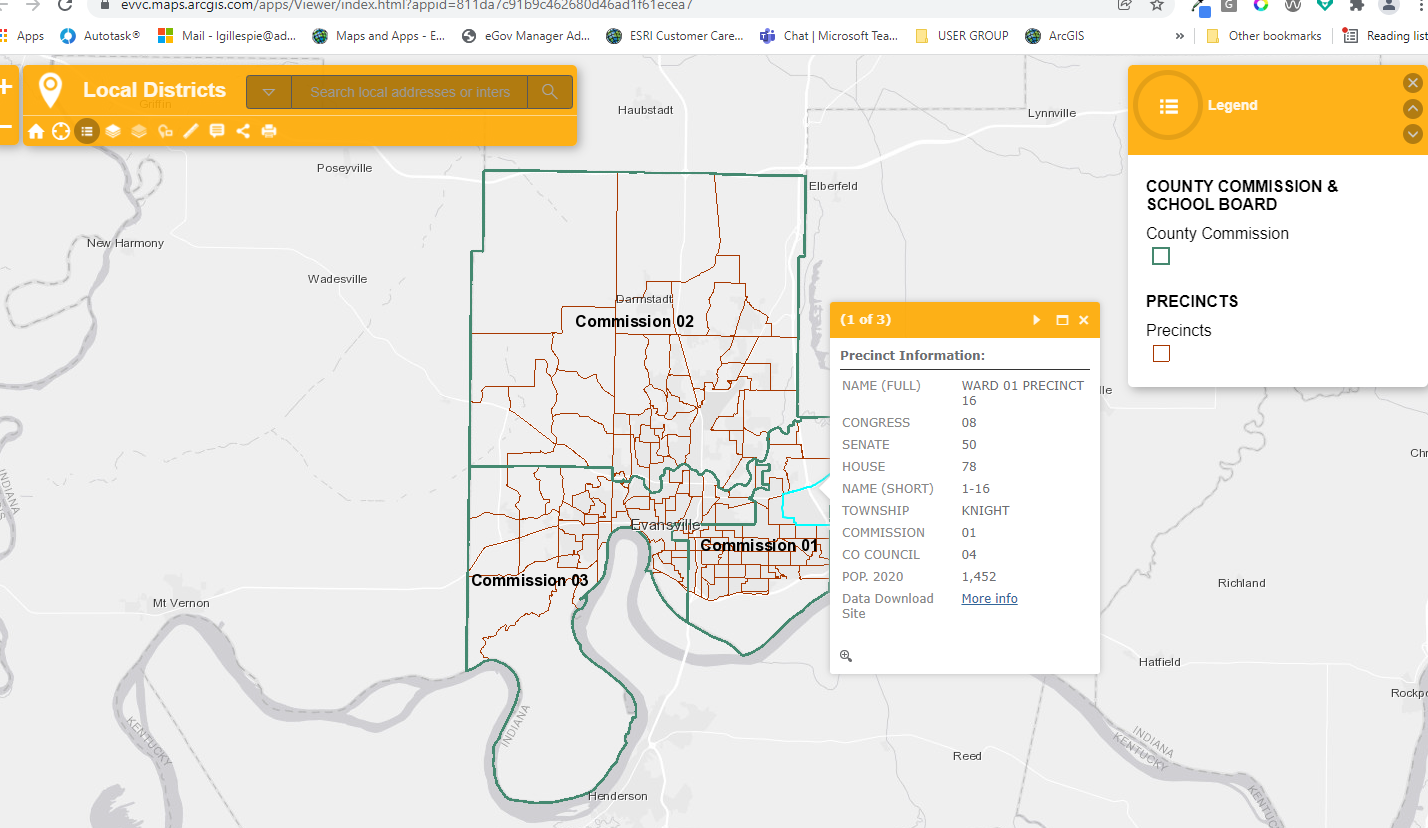Open the ESRI Customer Care bookmark
The width and height of the screenshot is (1428, 828).
coord(675,36)
